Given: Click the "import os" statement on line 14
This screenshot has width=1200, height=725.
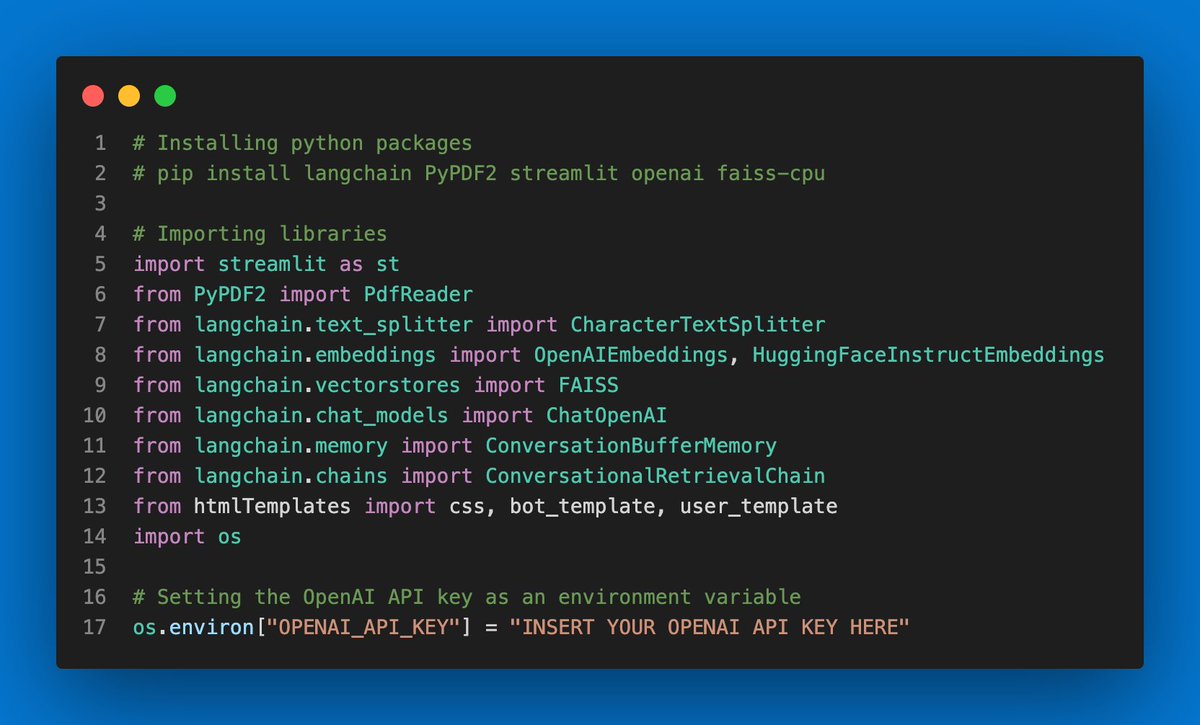Looking at the screenshot, I should pyautogui.click(x=187, y=536).
